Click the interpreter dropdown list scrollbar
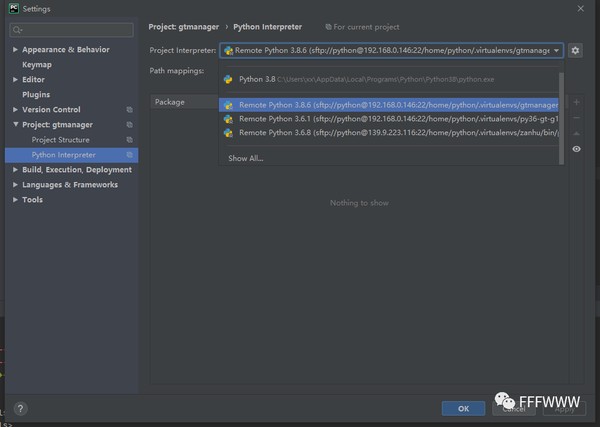600x427 pixels. (561, 119)
